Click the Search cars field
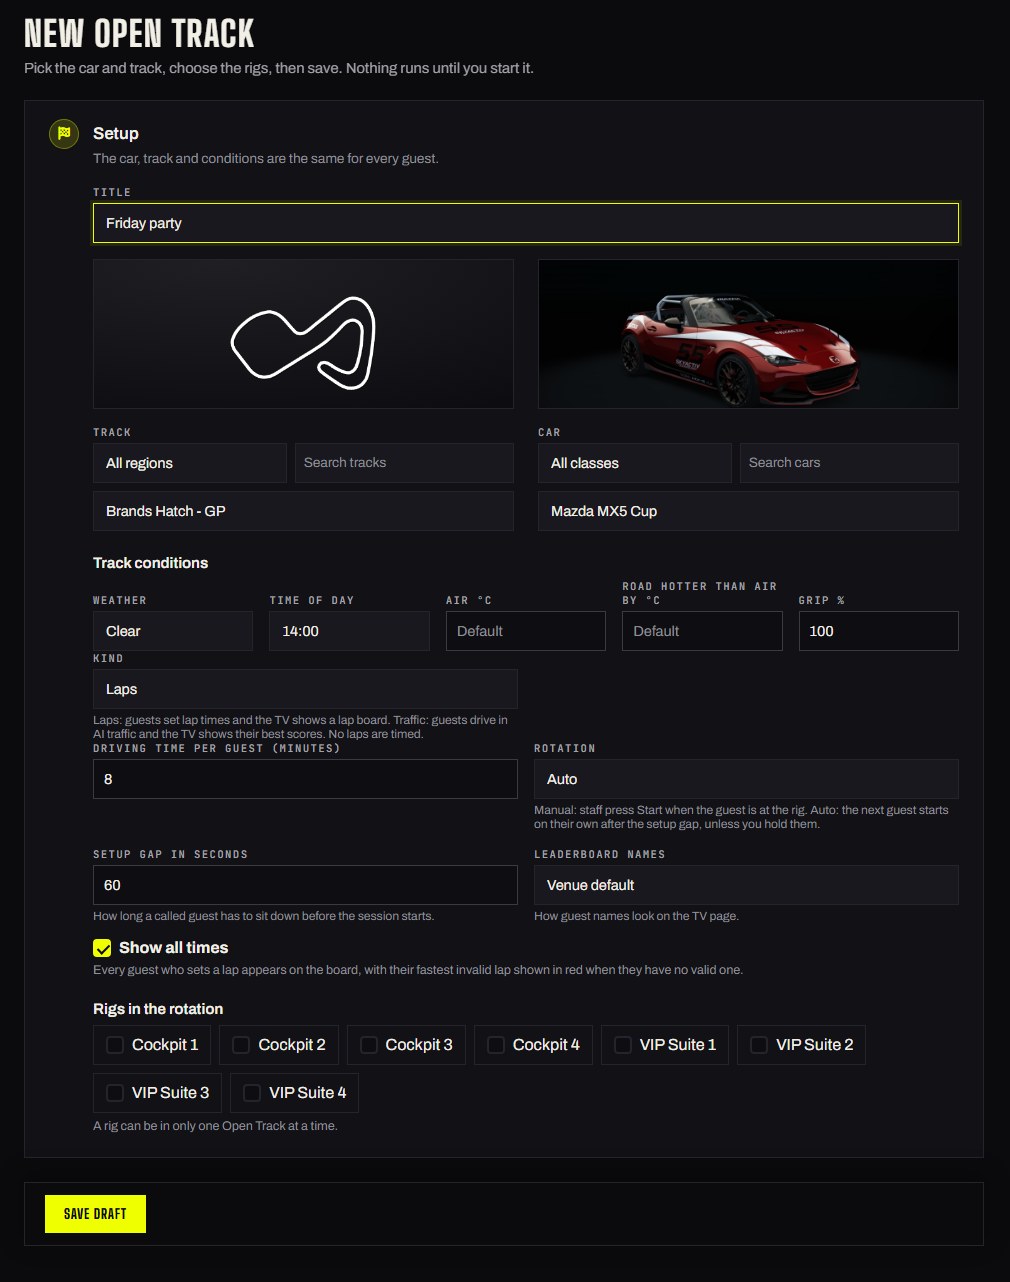The height and width of the screenshot is (1282, 1010). pyautogui.click(x=849, y=463)
